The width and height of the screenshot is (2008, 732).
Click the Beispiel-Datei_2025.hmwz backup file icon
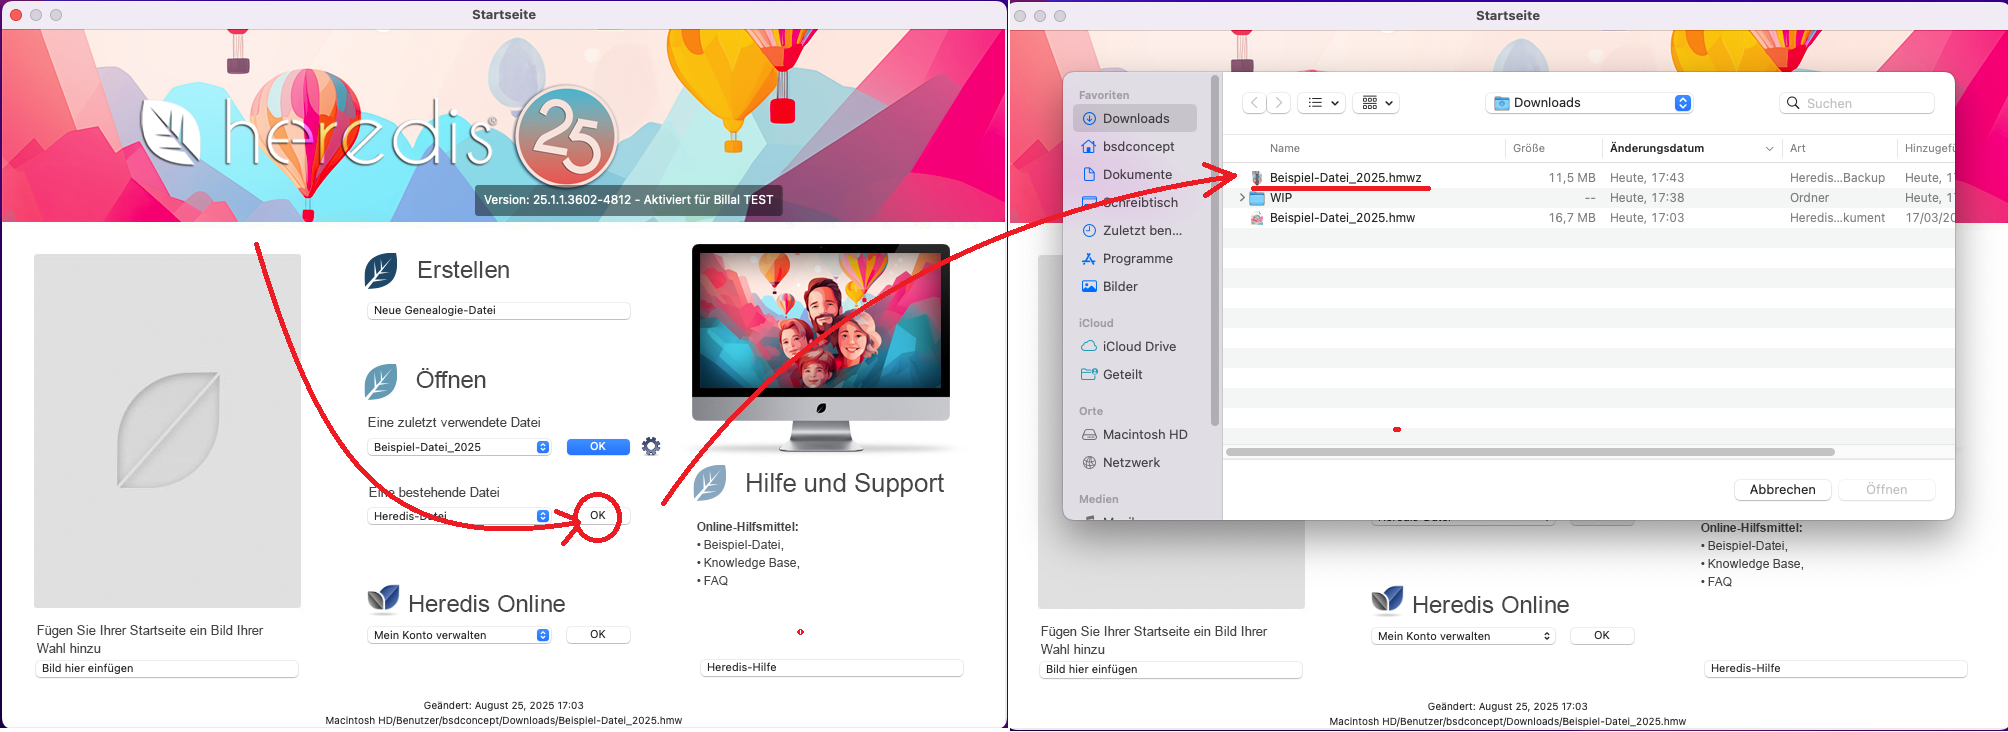[1257, 178]
